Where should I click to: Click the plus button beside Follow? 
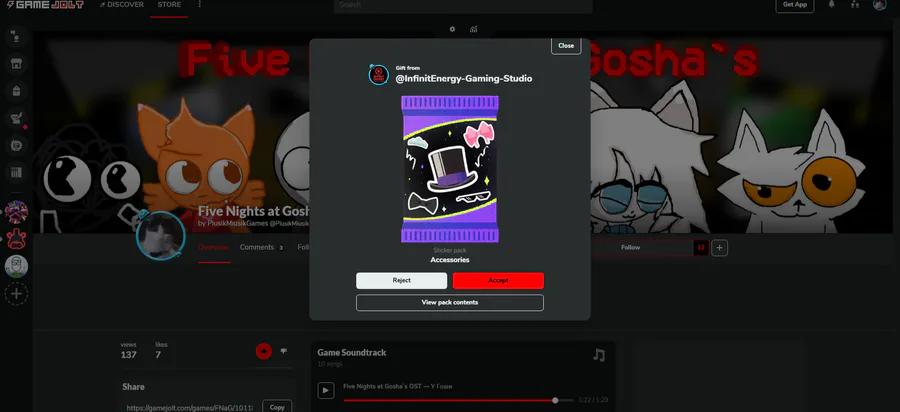click(x=720, y=248)
